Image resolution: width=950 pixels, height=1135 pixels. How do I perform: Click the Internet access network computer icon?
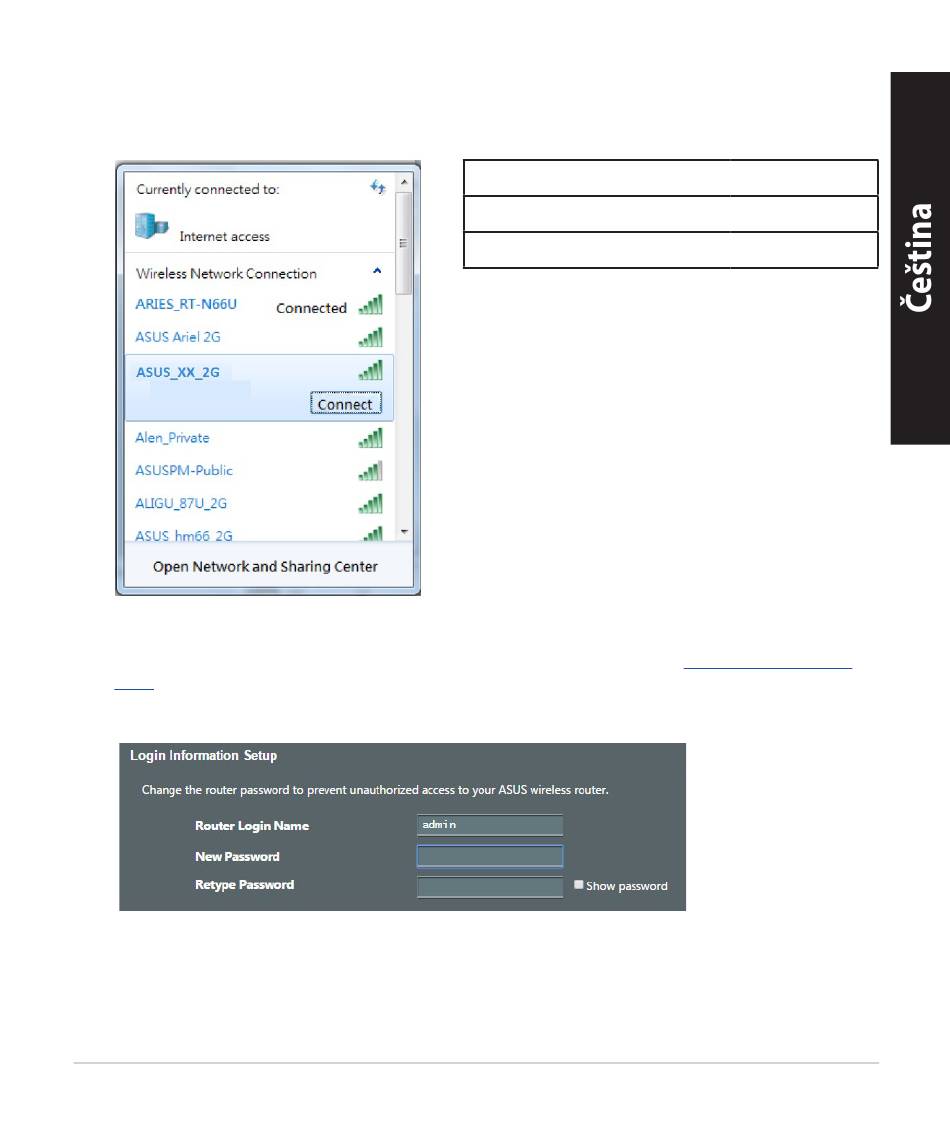click(x=151, y=226)
